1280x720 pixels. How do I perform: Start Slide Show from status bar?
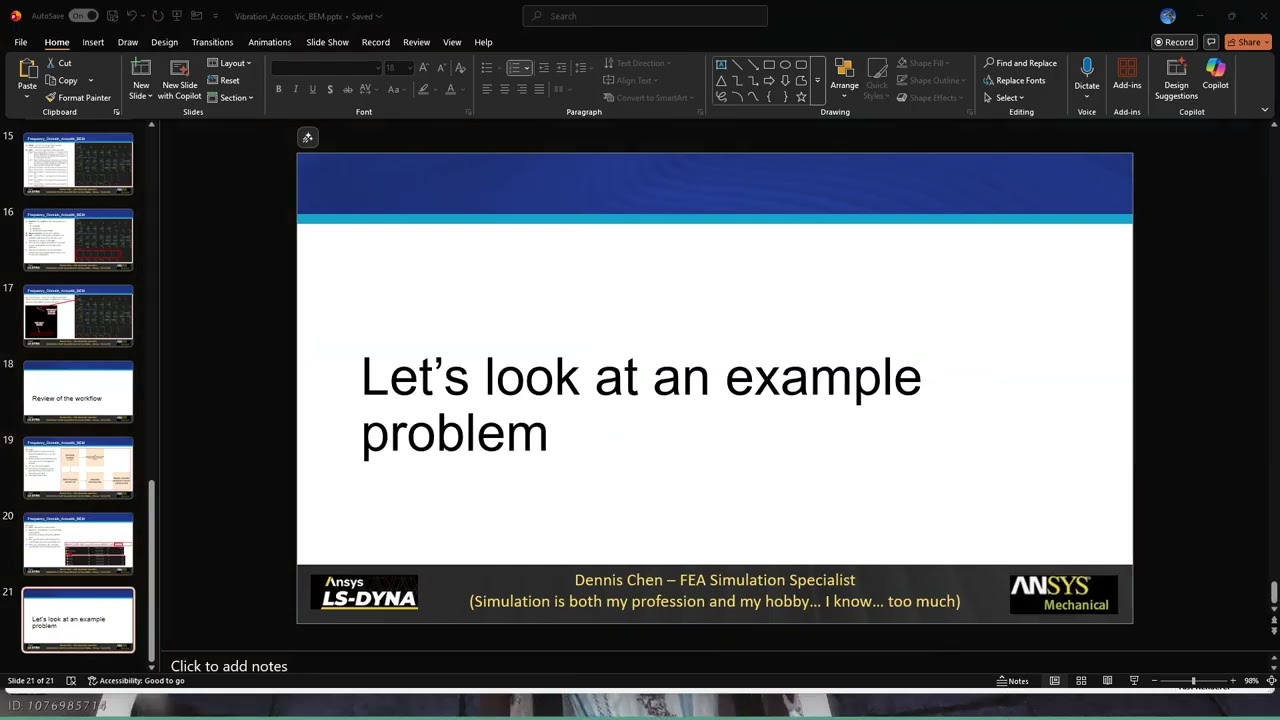pos(1134,681)
